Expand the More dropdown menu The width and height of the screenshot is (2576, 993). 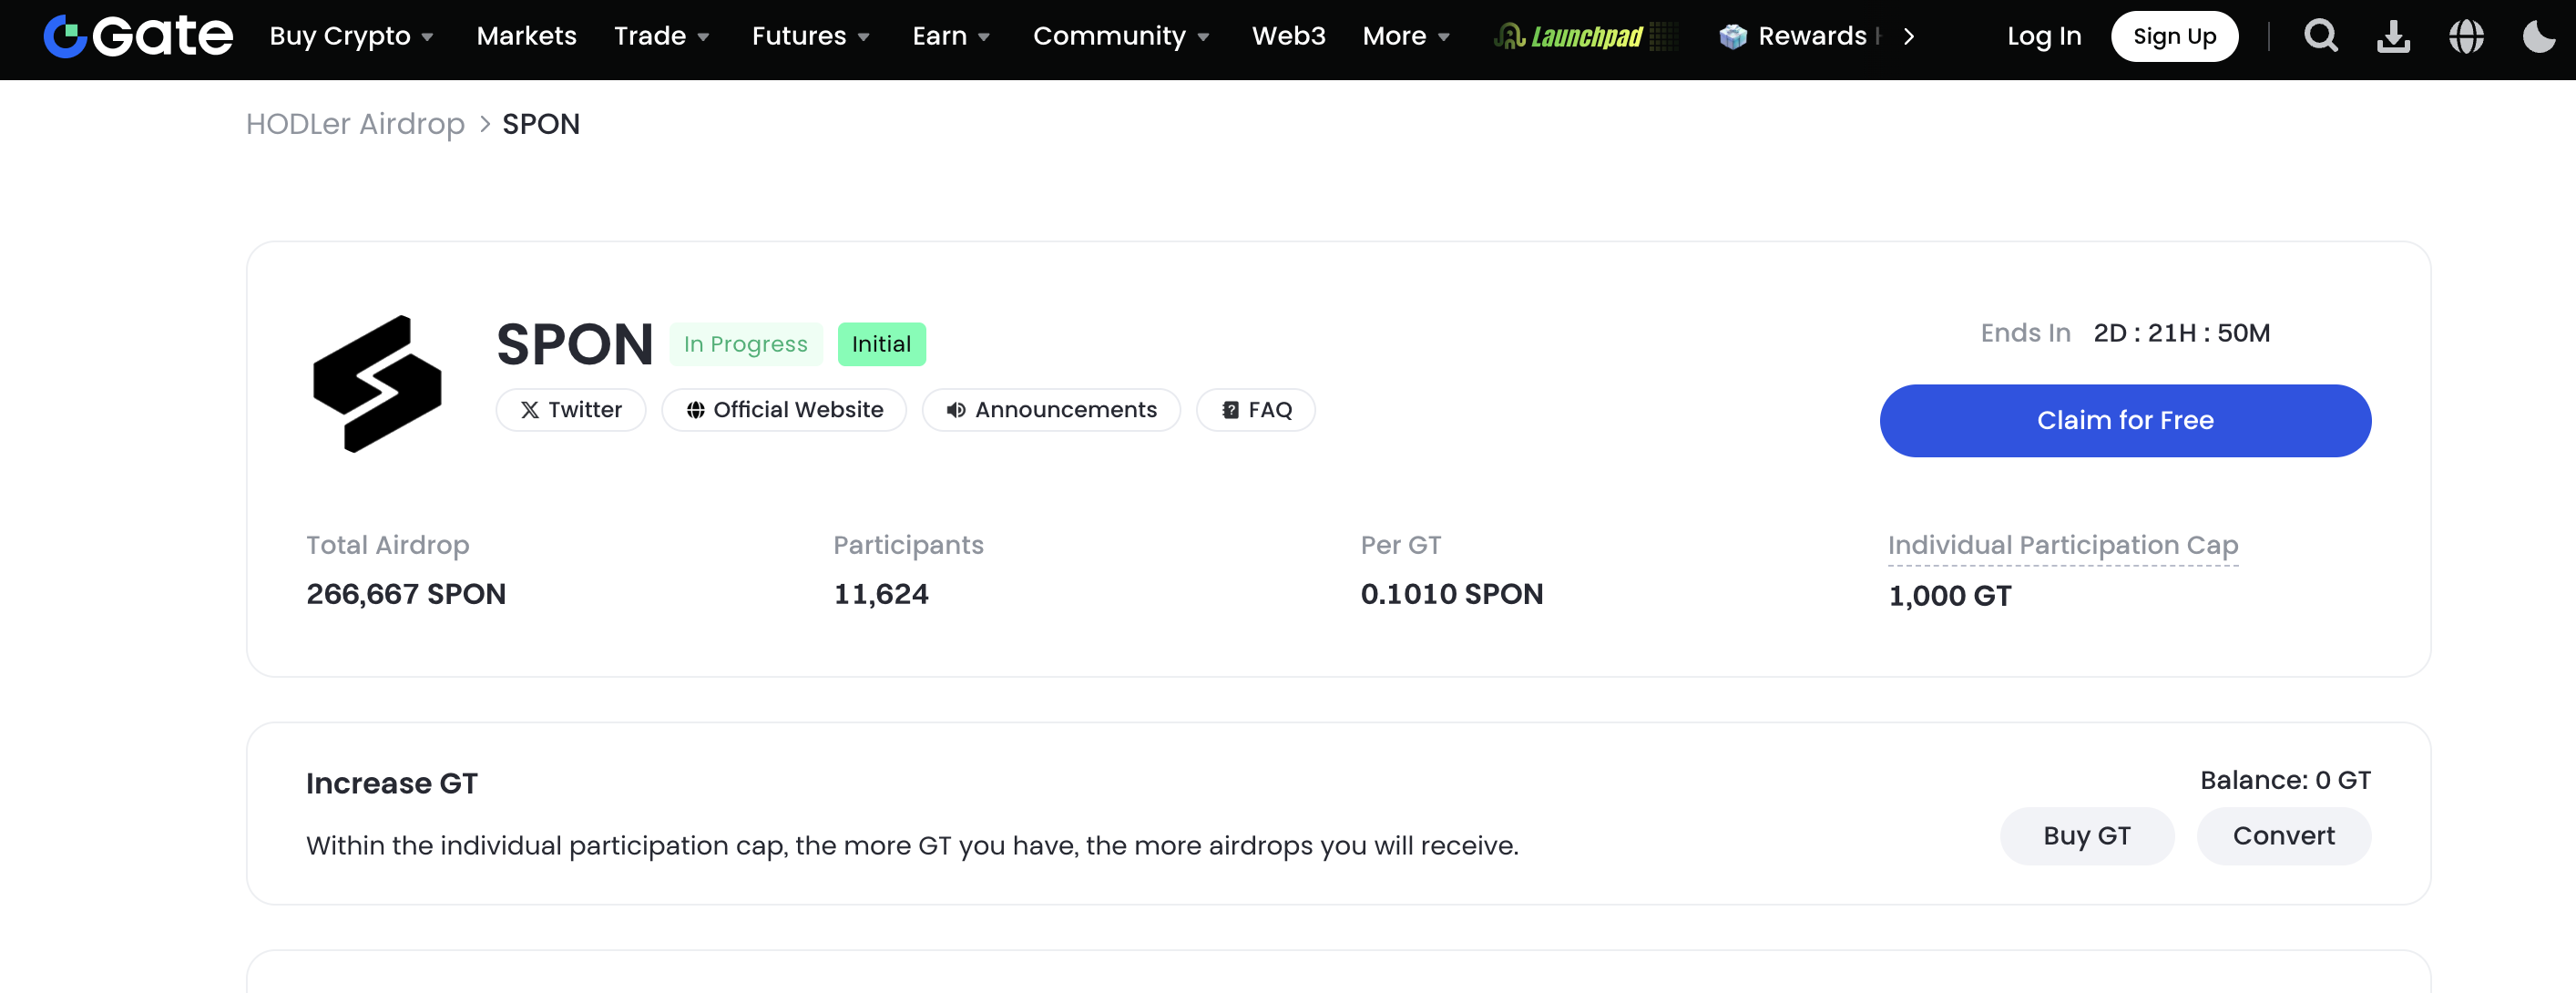[x=1405, y=36]
